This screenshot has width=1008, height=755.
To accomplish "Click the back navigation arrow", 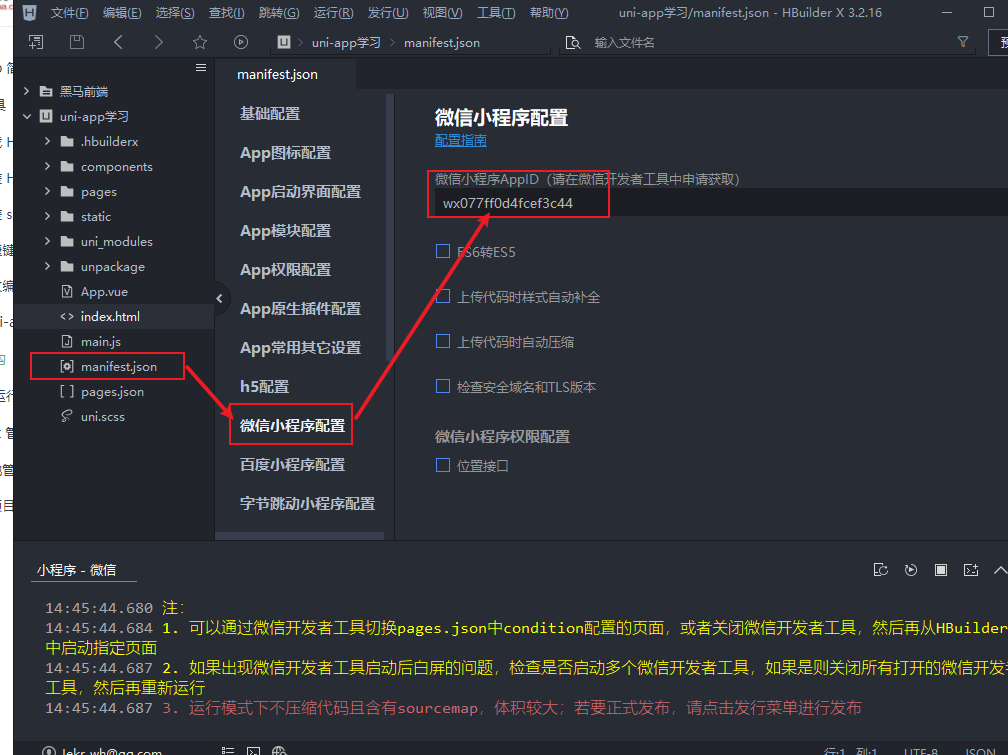I will click(118, 42).
